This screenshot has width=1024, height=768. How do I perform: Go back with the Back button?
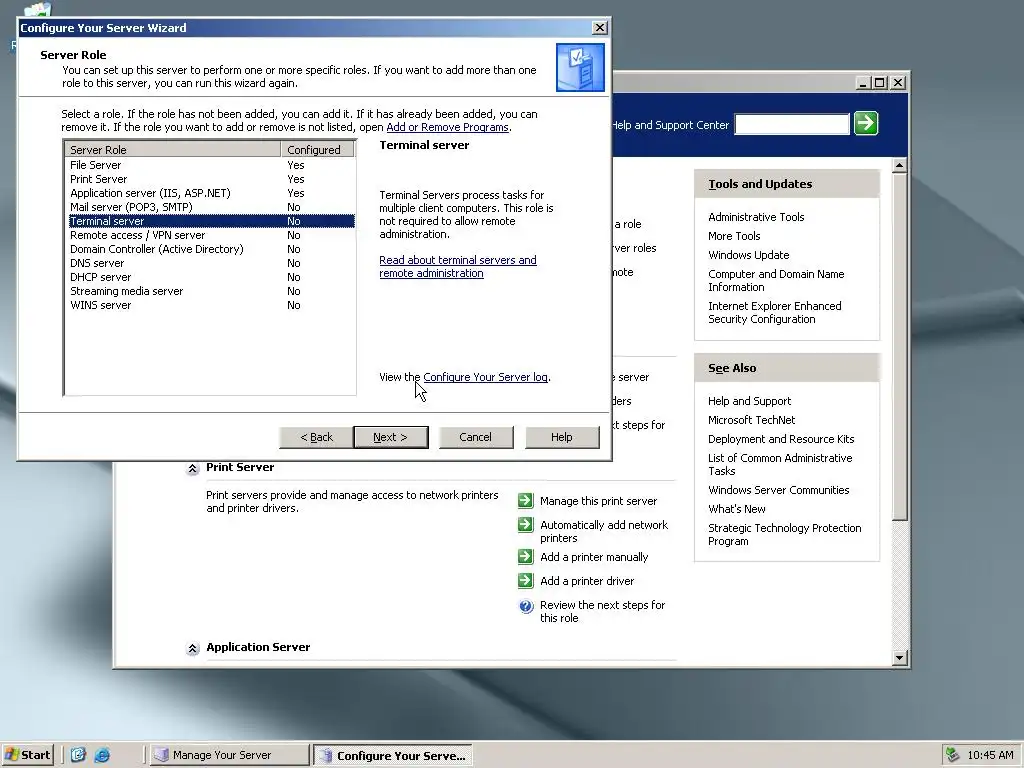316,438
